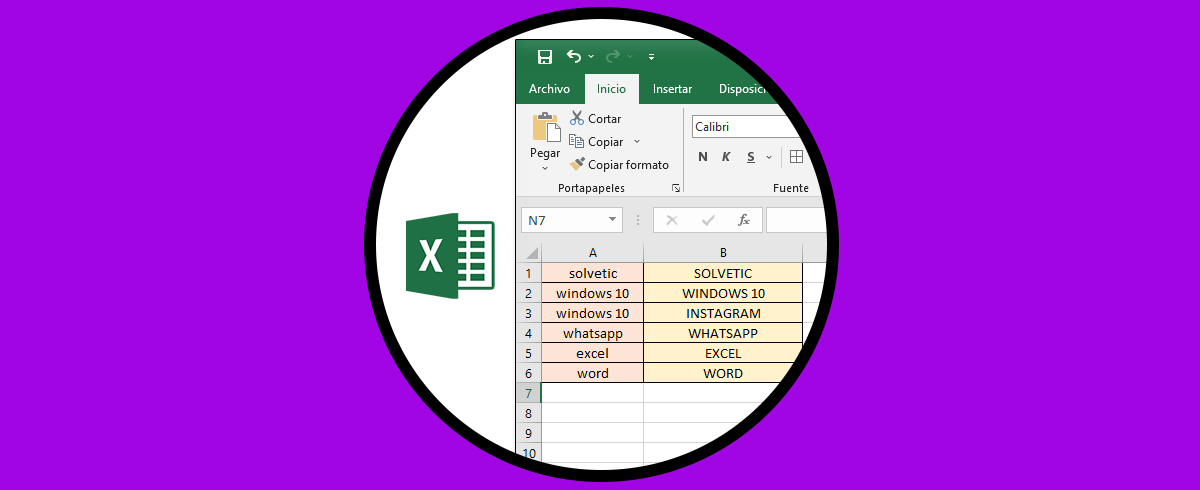This screenshot has width=1200, height=490.
Task: Click the uppercase EXCEL cell
Action: pos(723,353)
